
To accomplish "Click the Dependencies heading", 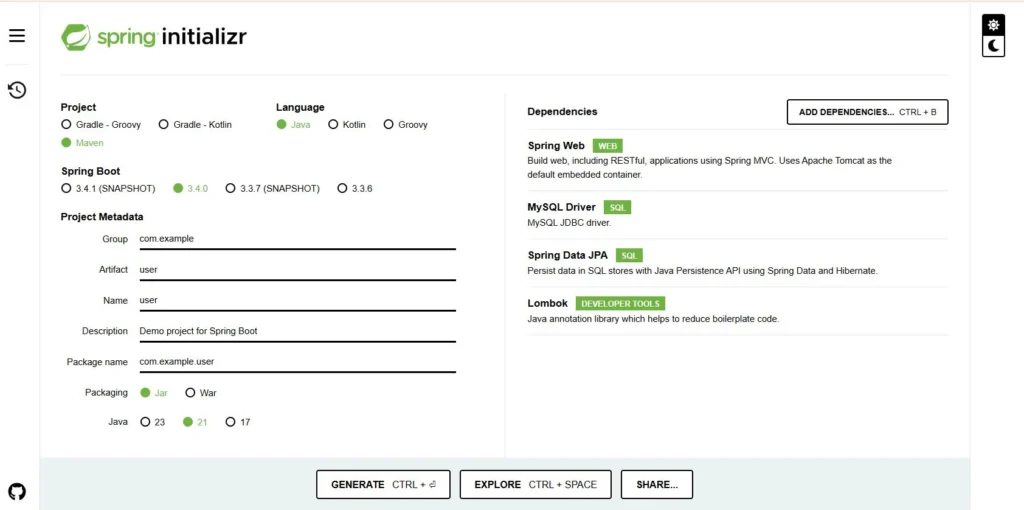I will coord(562,112).
